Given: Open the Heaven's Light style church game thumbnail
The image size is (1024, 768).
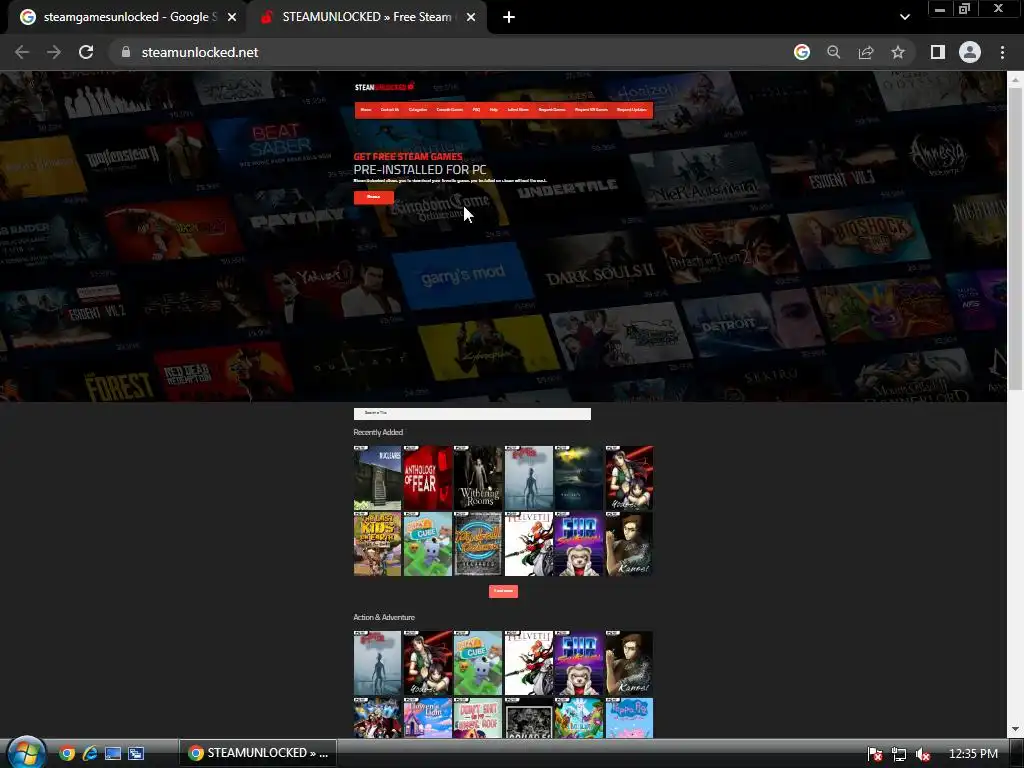Looking at the screenshot, I should click(x=428, y=718).
